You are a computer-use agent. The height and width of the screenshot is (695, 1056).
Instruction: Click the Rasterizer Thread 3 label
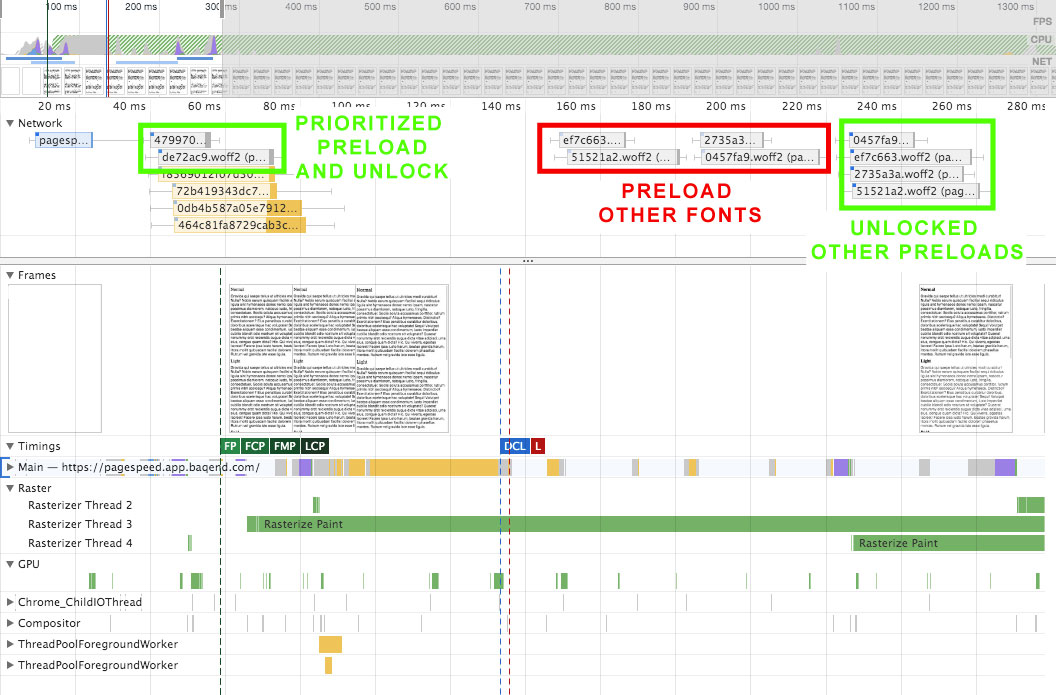point(80,524)
